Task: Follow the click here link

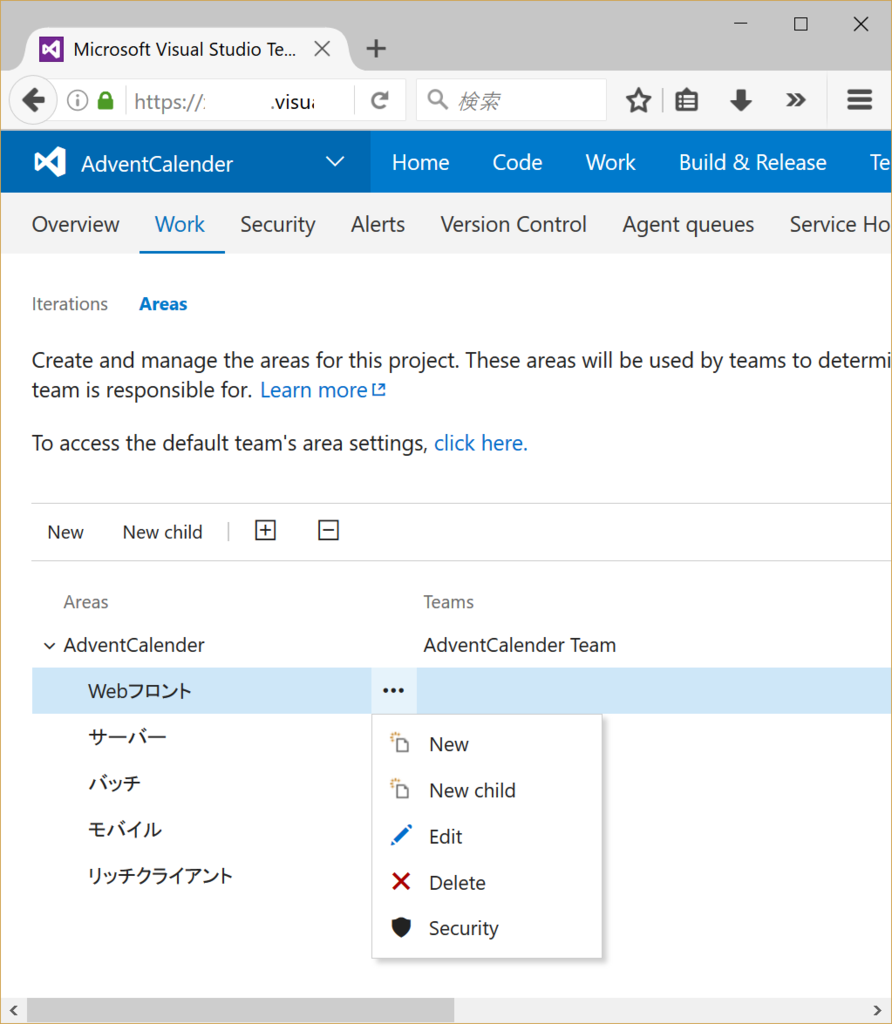Action: pos(481,443)
